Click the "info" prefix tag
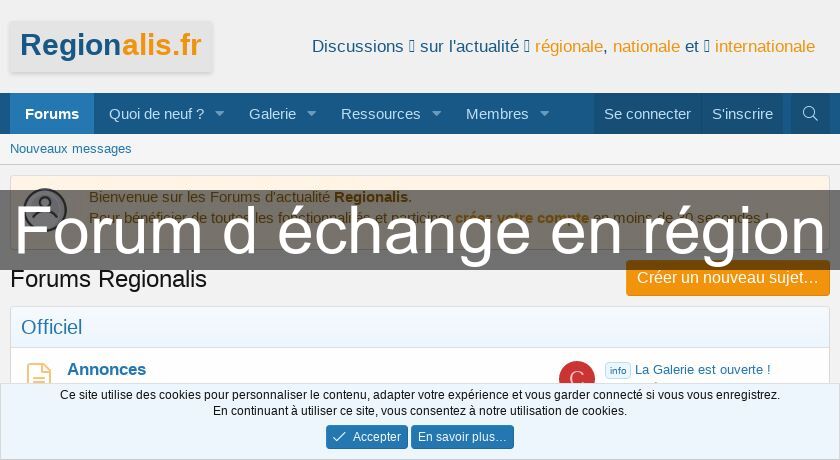Screen dimensions: 840x460 tap(618, 370)
